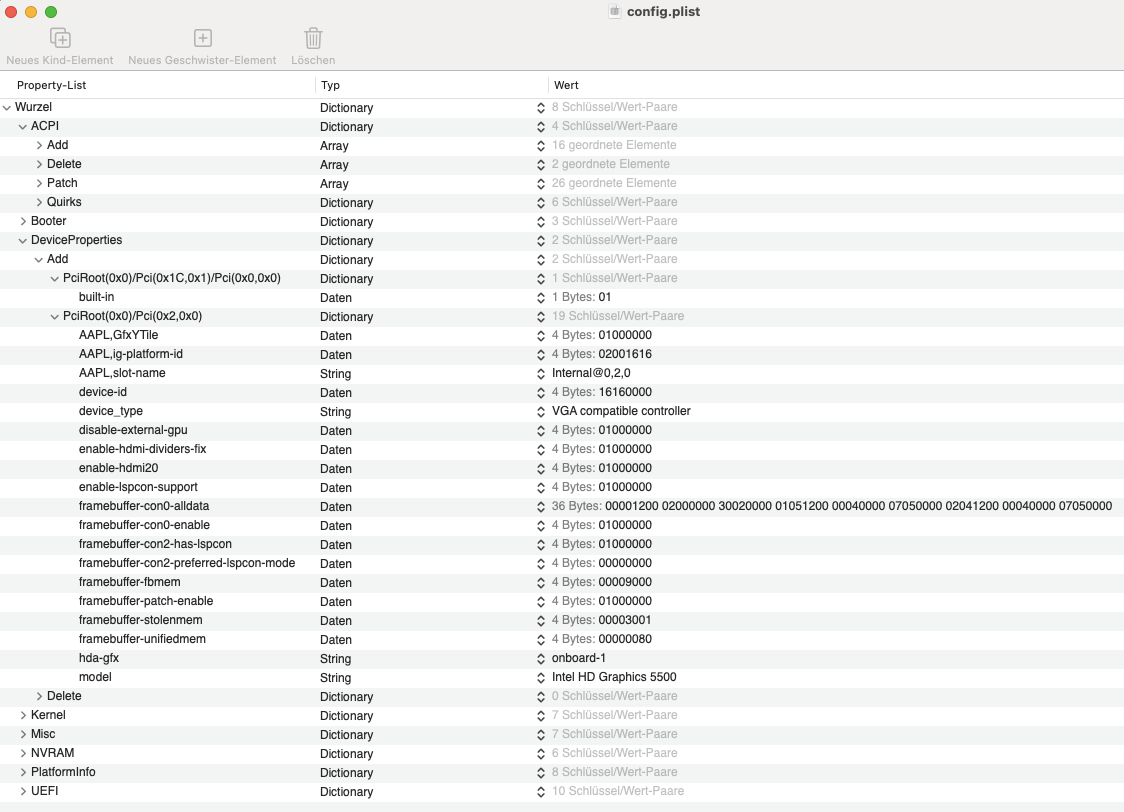Expand the Delete dictionary under DeviceProperties
Image resolution: width=1124 pixels, height=812 pixels.
click(39, 696)
